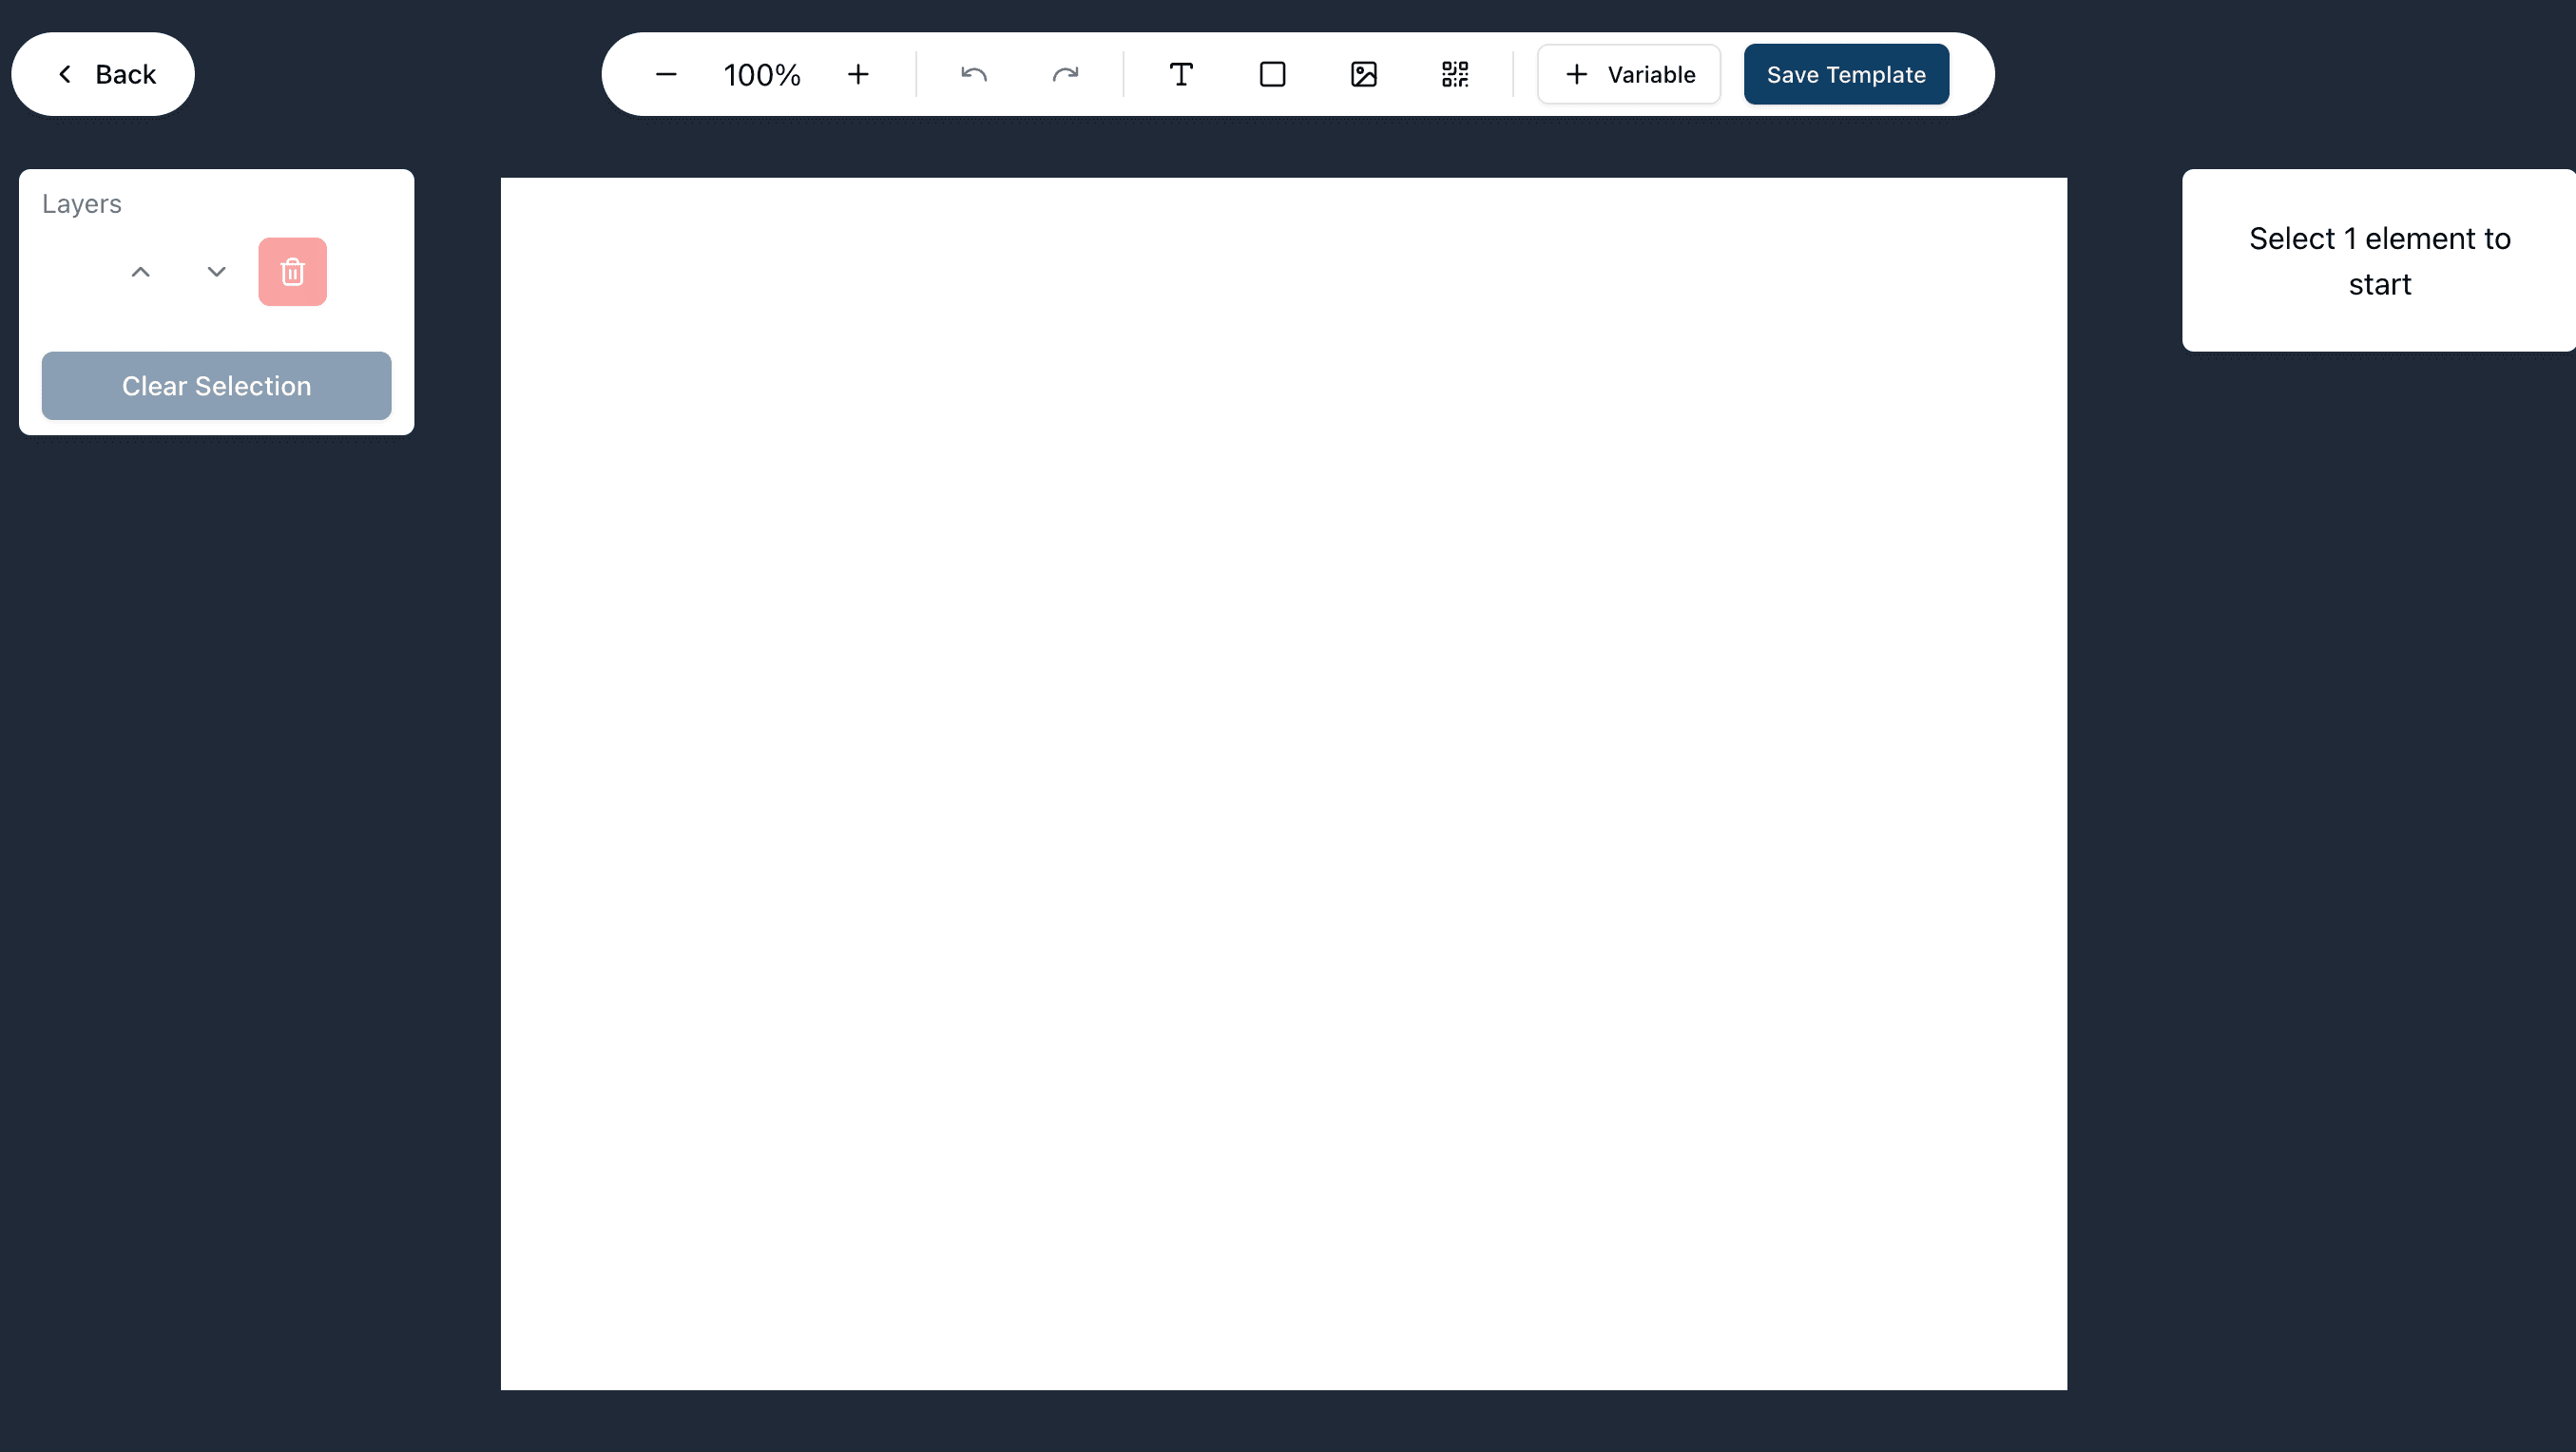Zoom out using the minus icon
Viewport: 2576px width, 1452px height.
pos(666,74)
